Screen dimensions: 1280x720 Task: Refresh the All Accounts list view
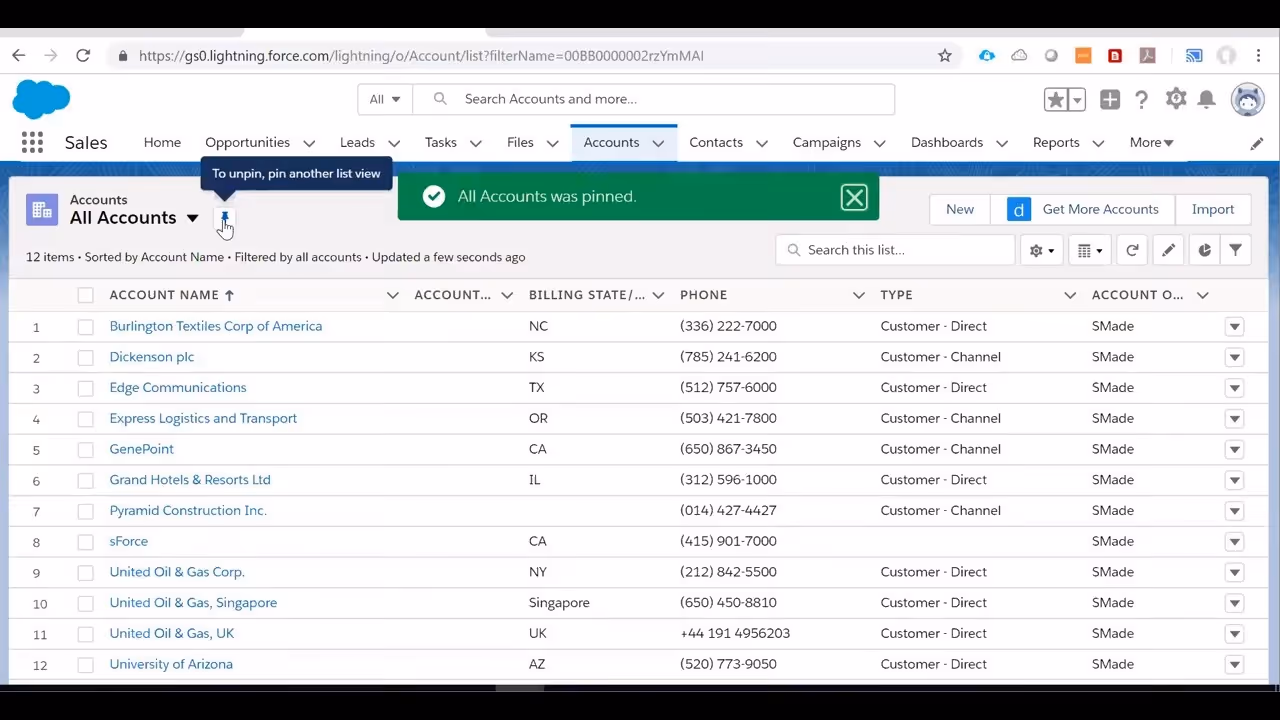[1132, 249]
